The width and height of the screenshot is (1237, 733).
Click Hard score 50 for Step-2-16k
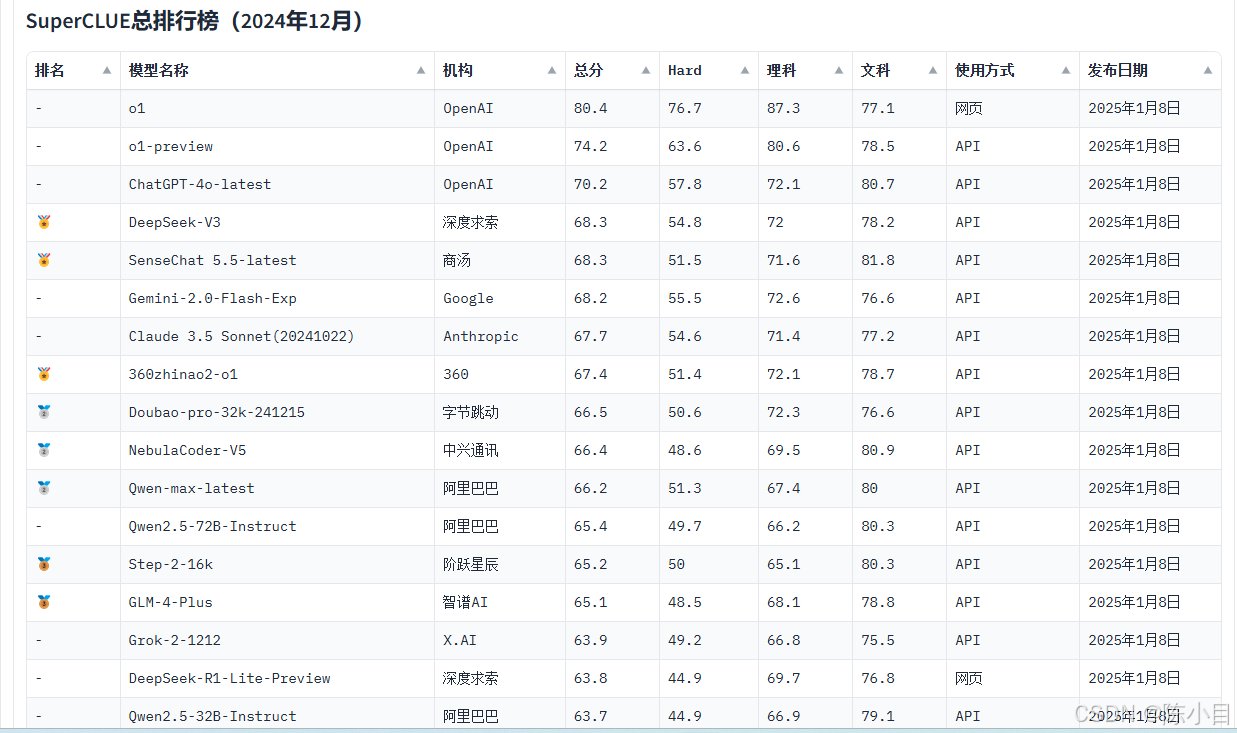[677, 564]
